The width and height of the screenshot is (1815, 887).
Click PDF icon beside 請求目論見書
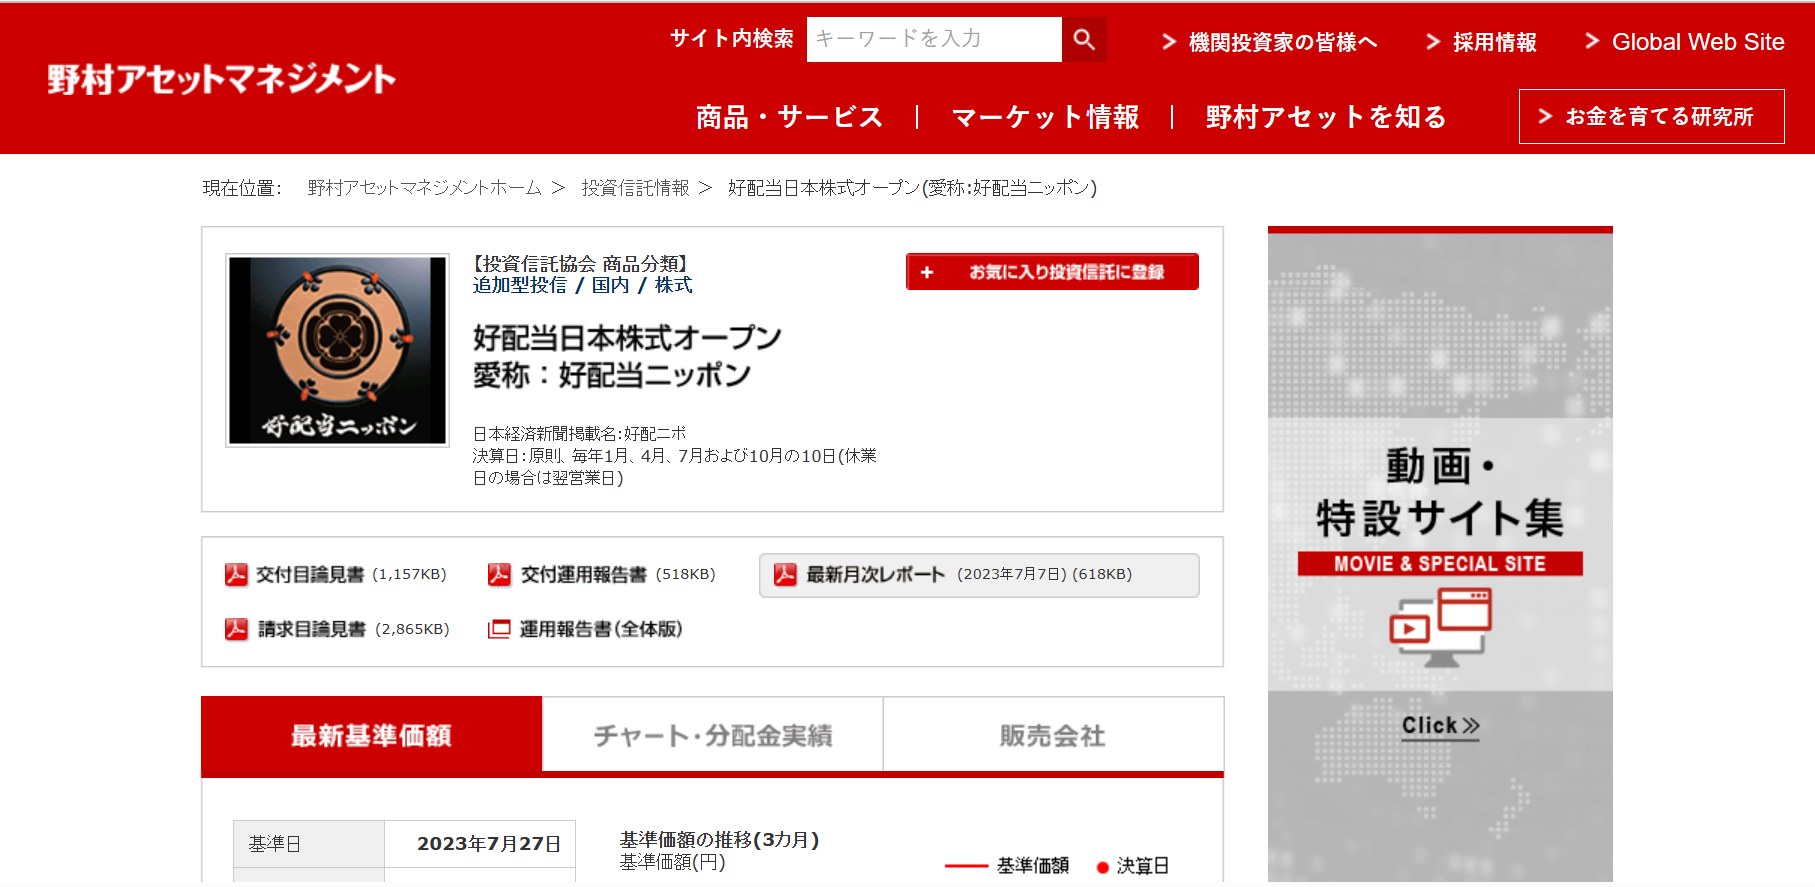coord(236,629)
